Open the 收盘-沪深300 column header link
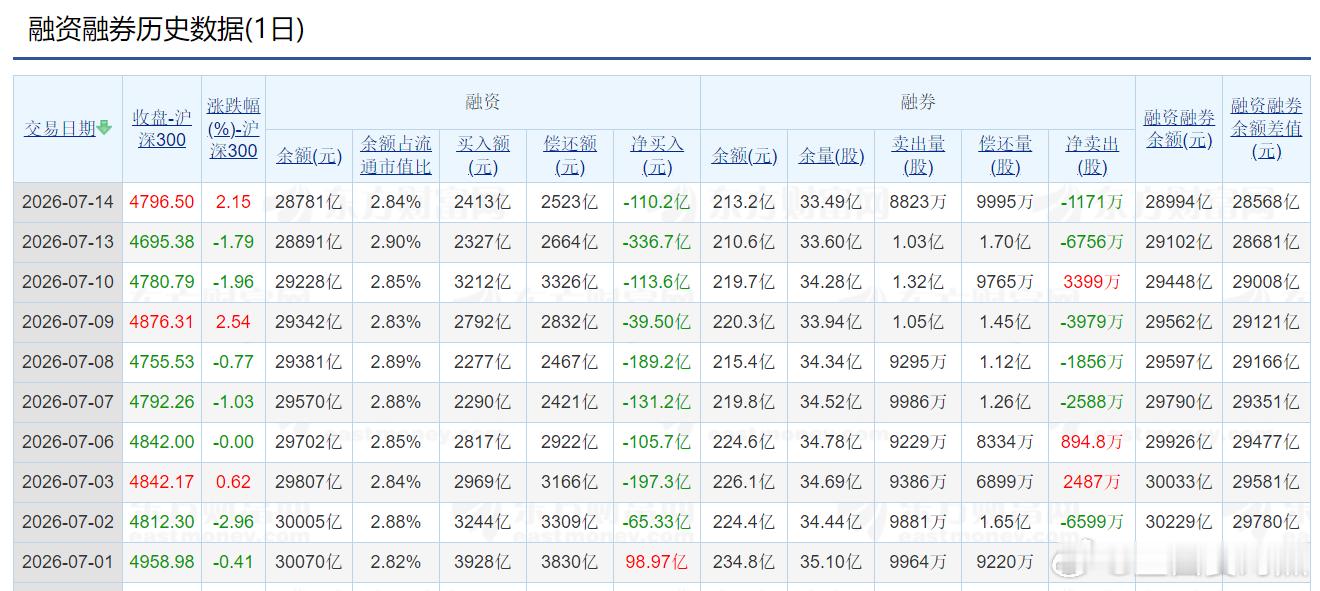The width and height of the screenshot is (1320, 591). (160, 128)
